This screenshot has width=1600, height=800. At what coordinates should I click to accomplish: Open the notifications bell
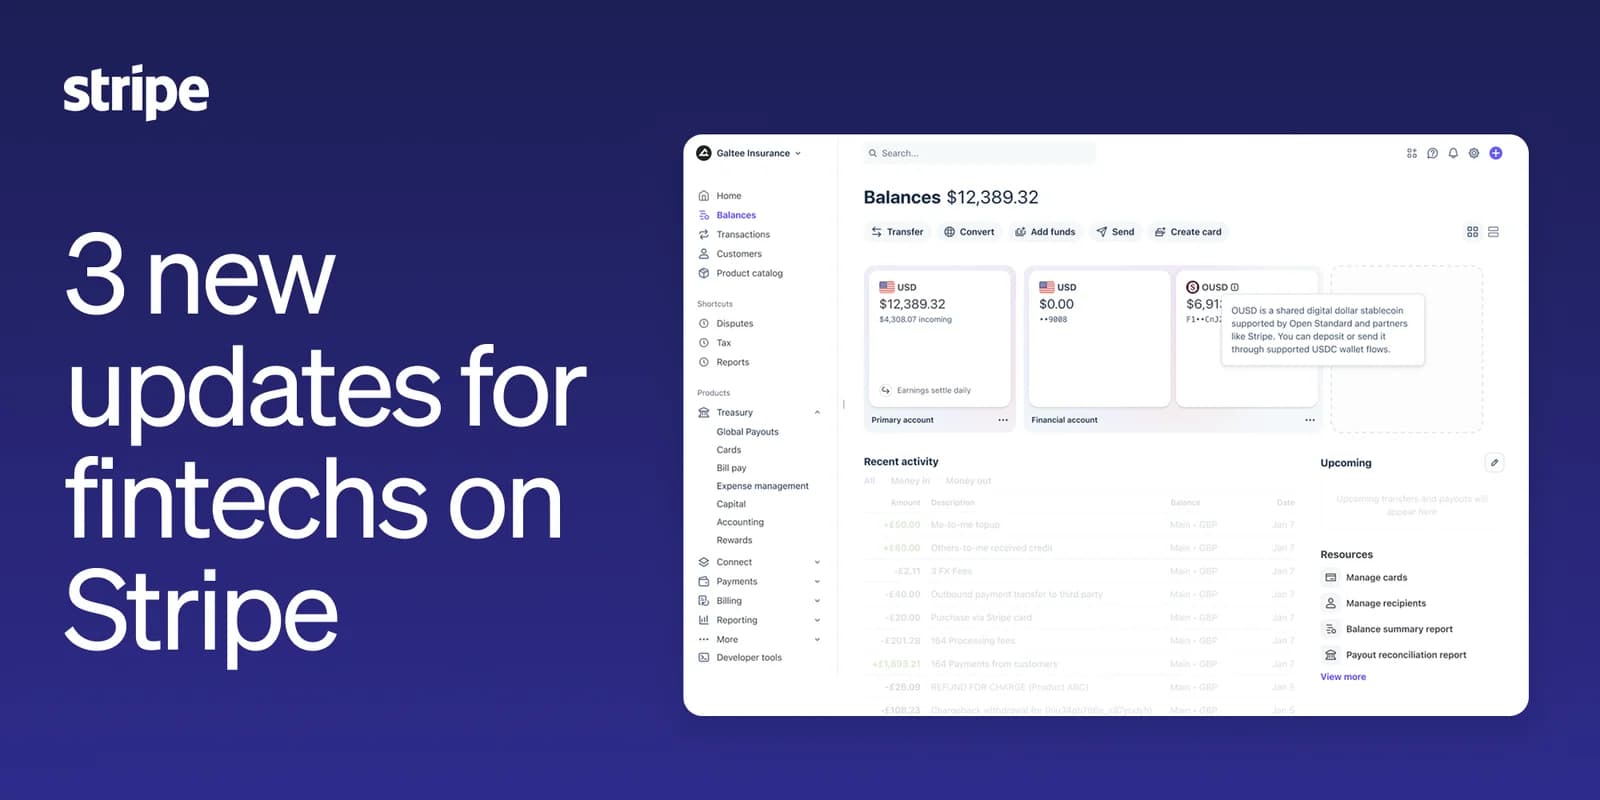pos(1453,153)
